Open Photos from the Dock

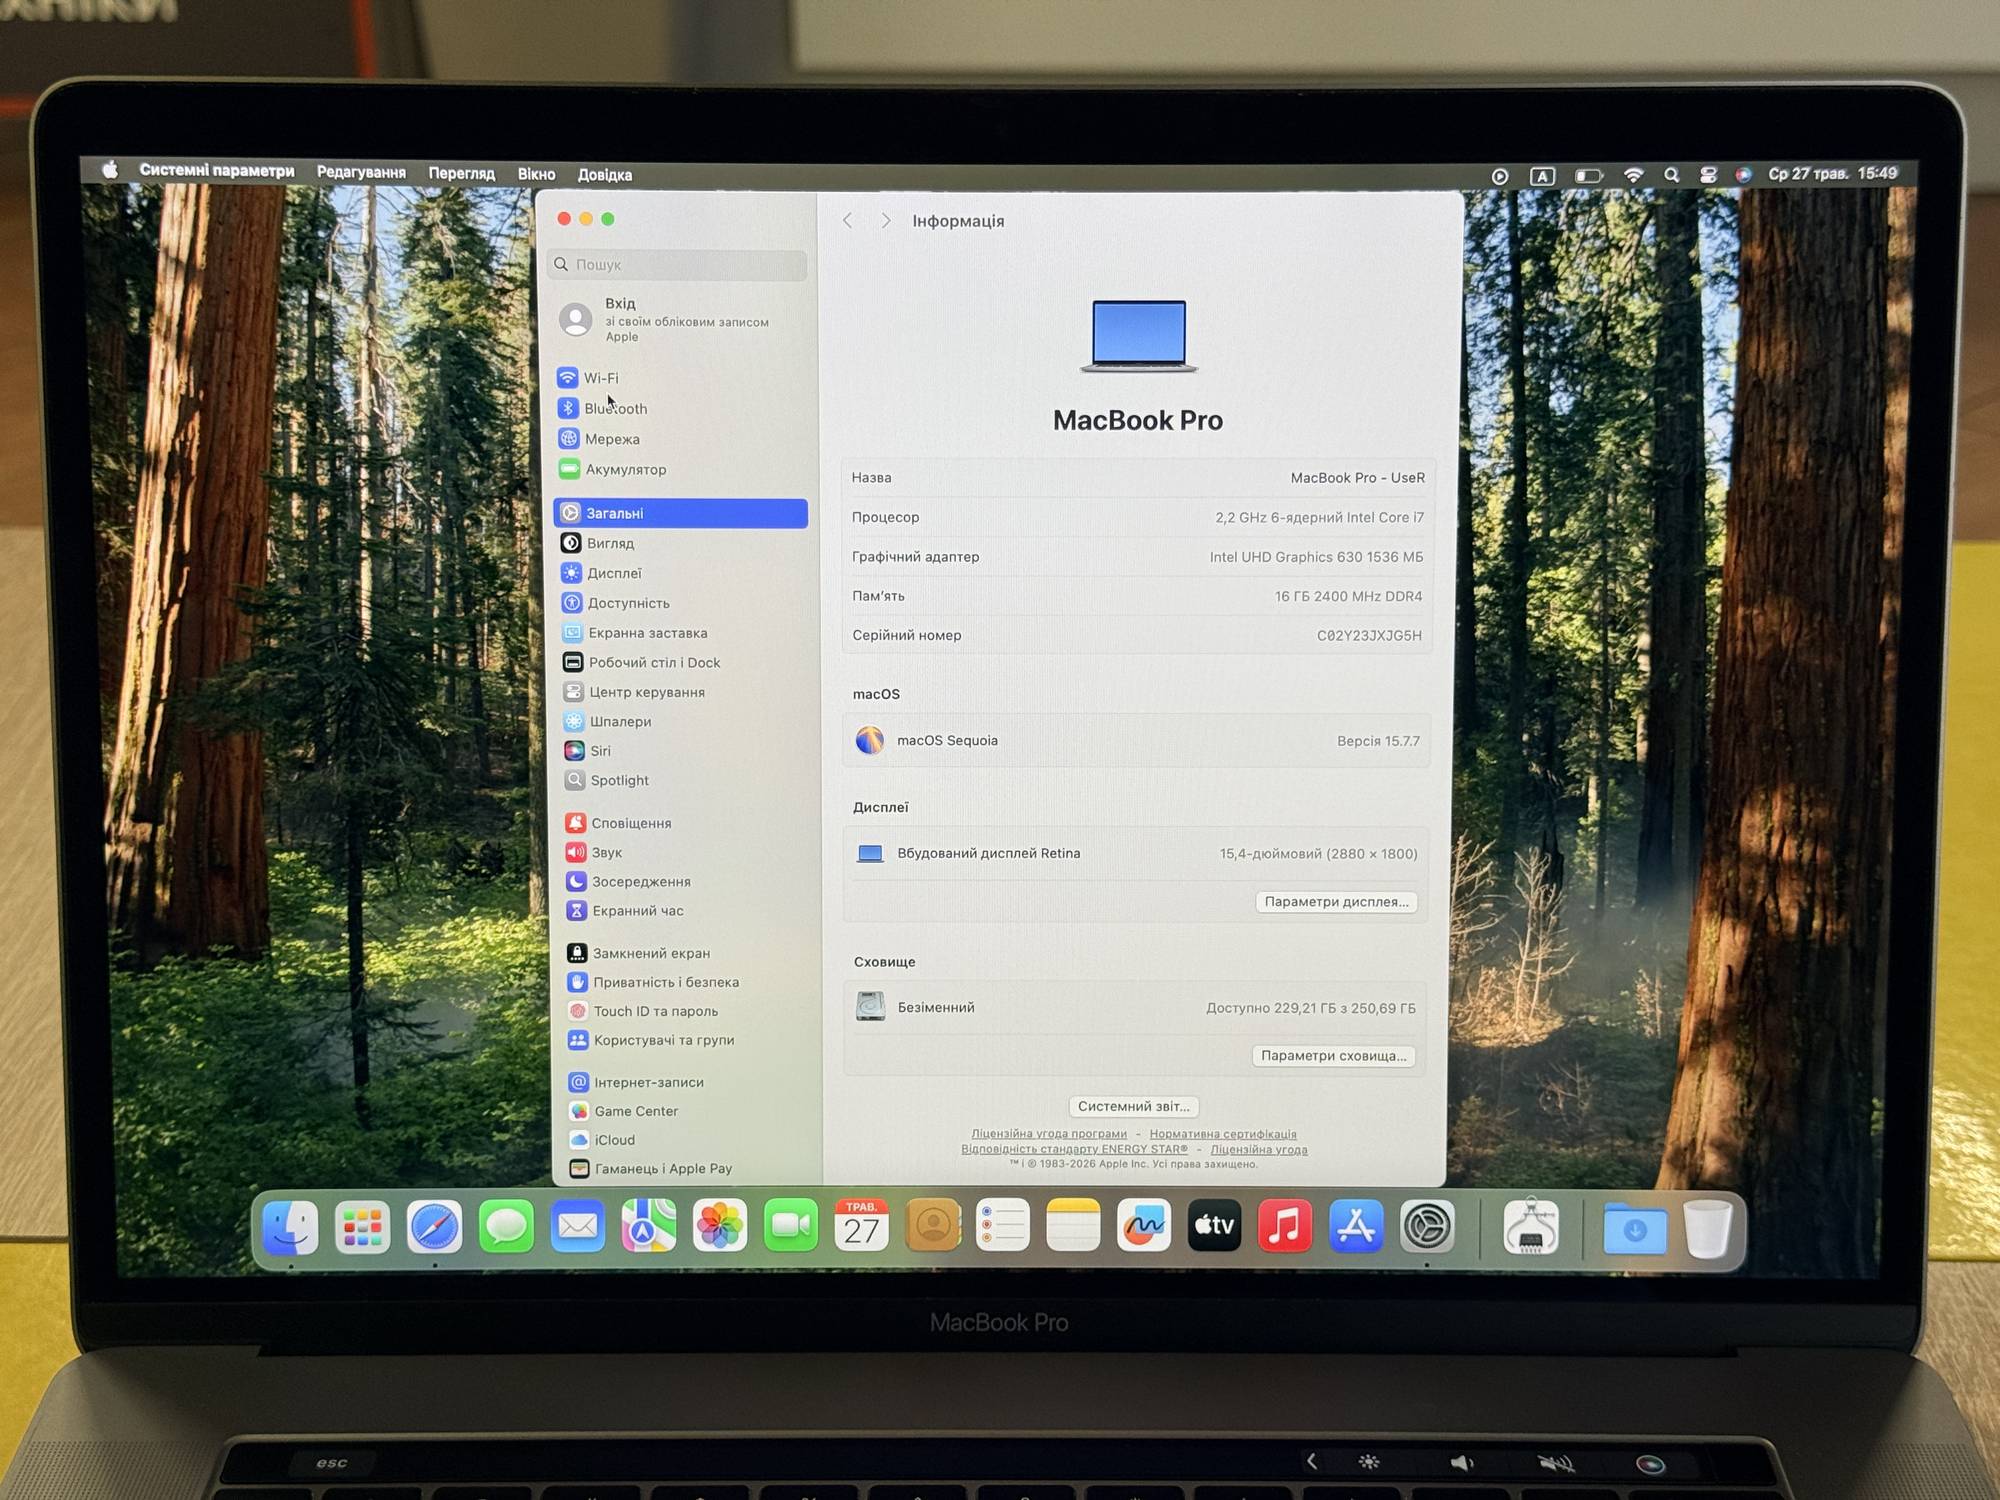tap(720, 1225)
